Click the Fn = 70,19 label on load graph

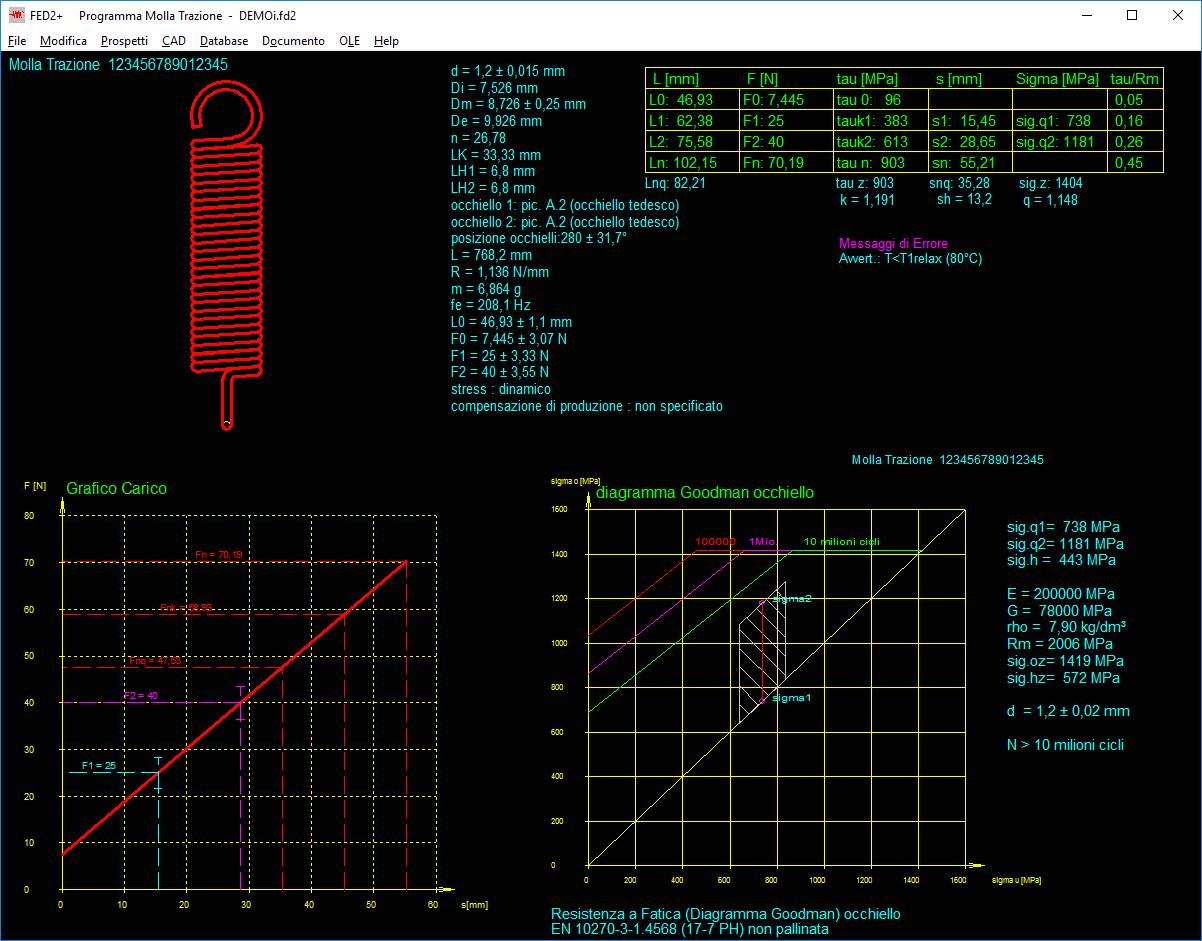[217, 554]
